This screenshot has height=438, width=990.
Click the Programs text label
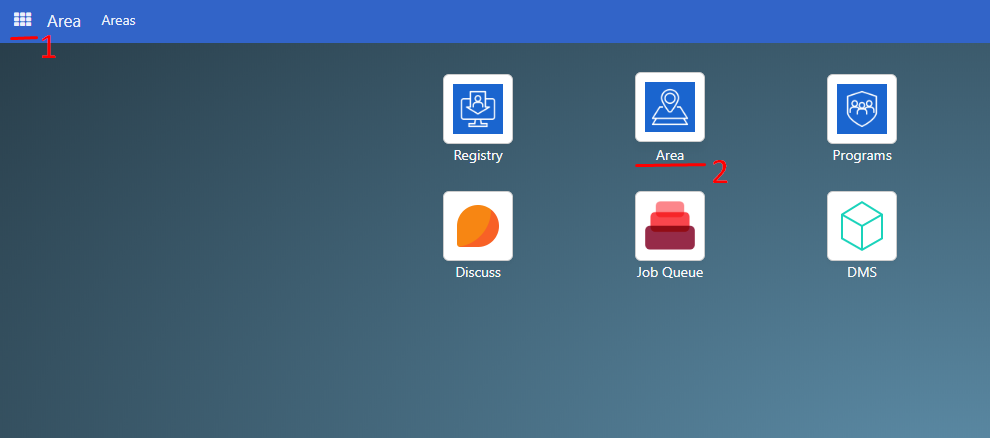click(x=862, y=156)
